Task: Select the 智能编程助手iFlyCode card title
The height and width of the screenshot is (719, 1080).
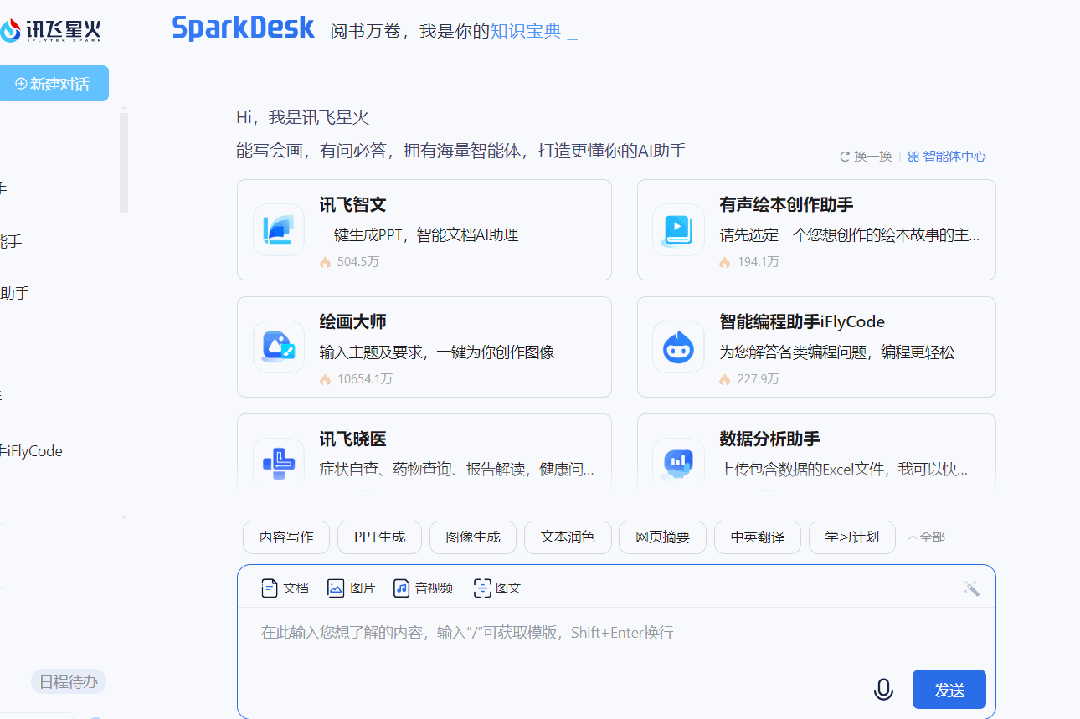Action: (x=802, y=322)
